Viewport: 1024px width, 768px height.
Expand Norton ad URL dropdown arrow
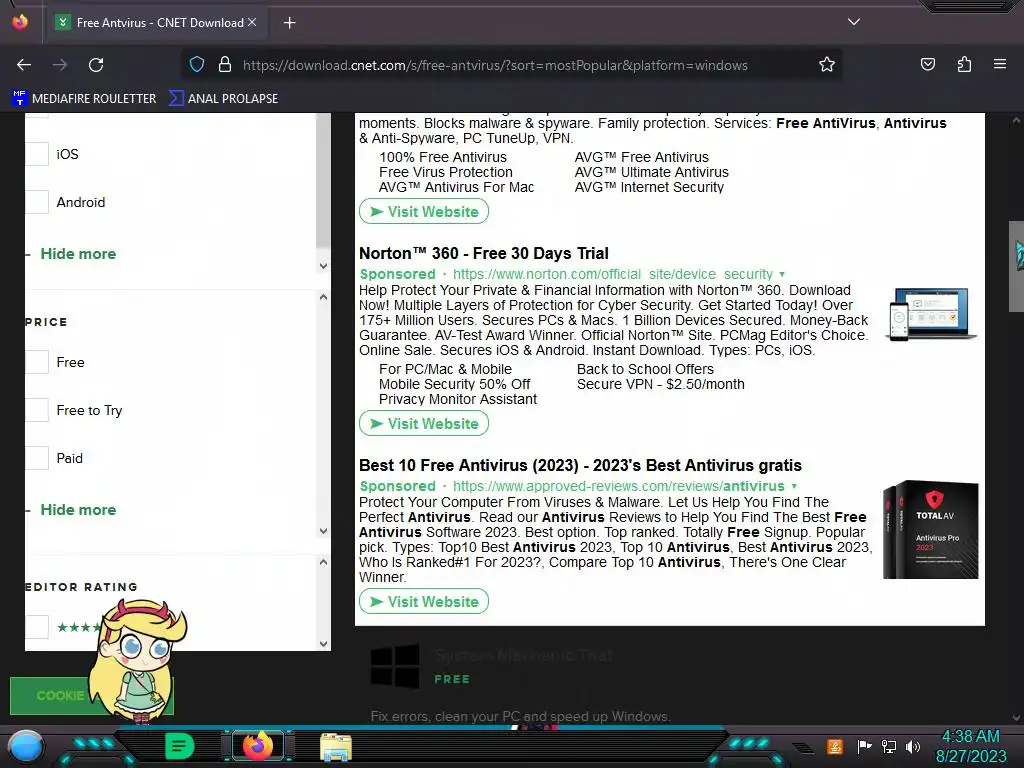point(782,274)
